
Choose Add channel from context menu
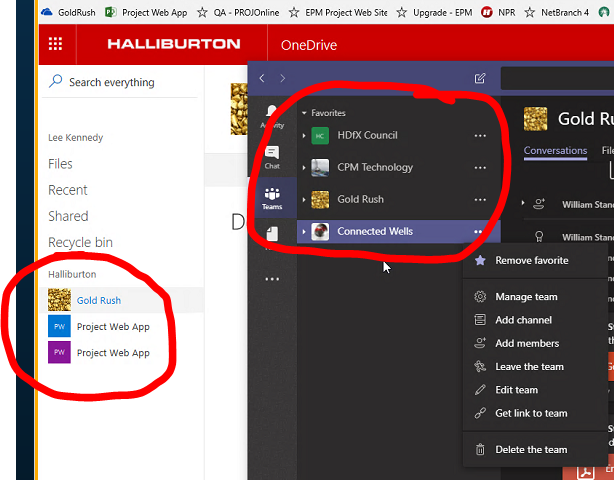point(535,320)
